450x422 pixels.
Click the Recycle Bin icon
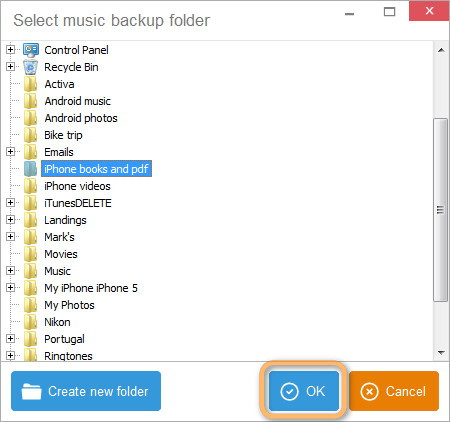31,67
